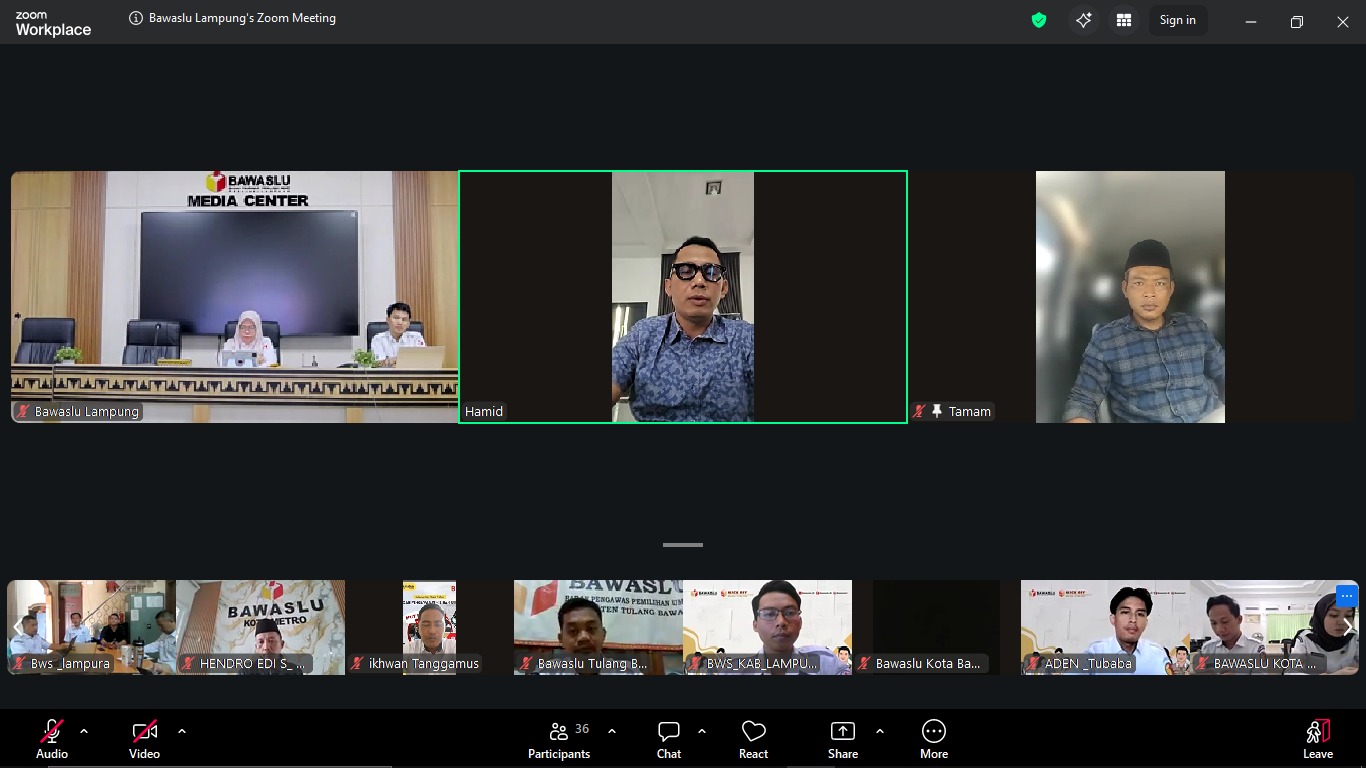Change view layout grid icon
The height and width of the screenshot is (768, 1366).
(1124, 20)
